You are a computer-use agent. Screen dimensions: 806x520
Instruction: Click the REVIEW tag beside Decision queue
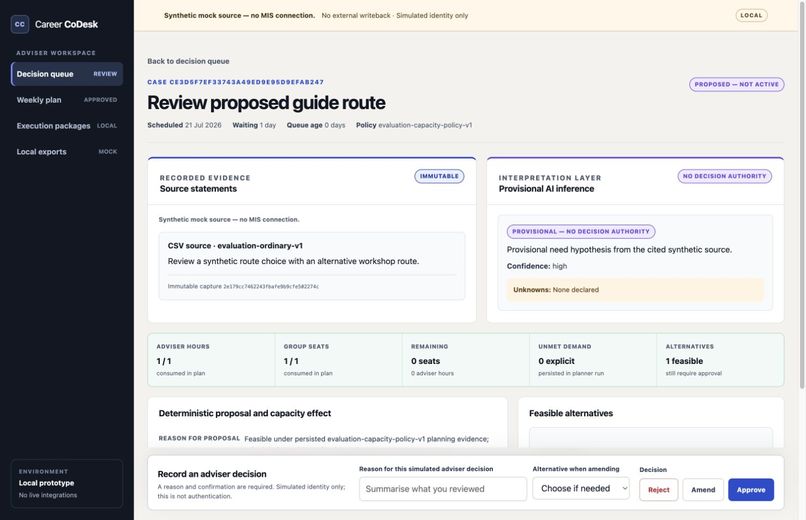(105, 74)
